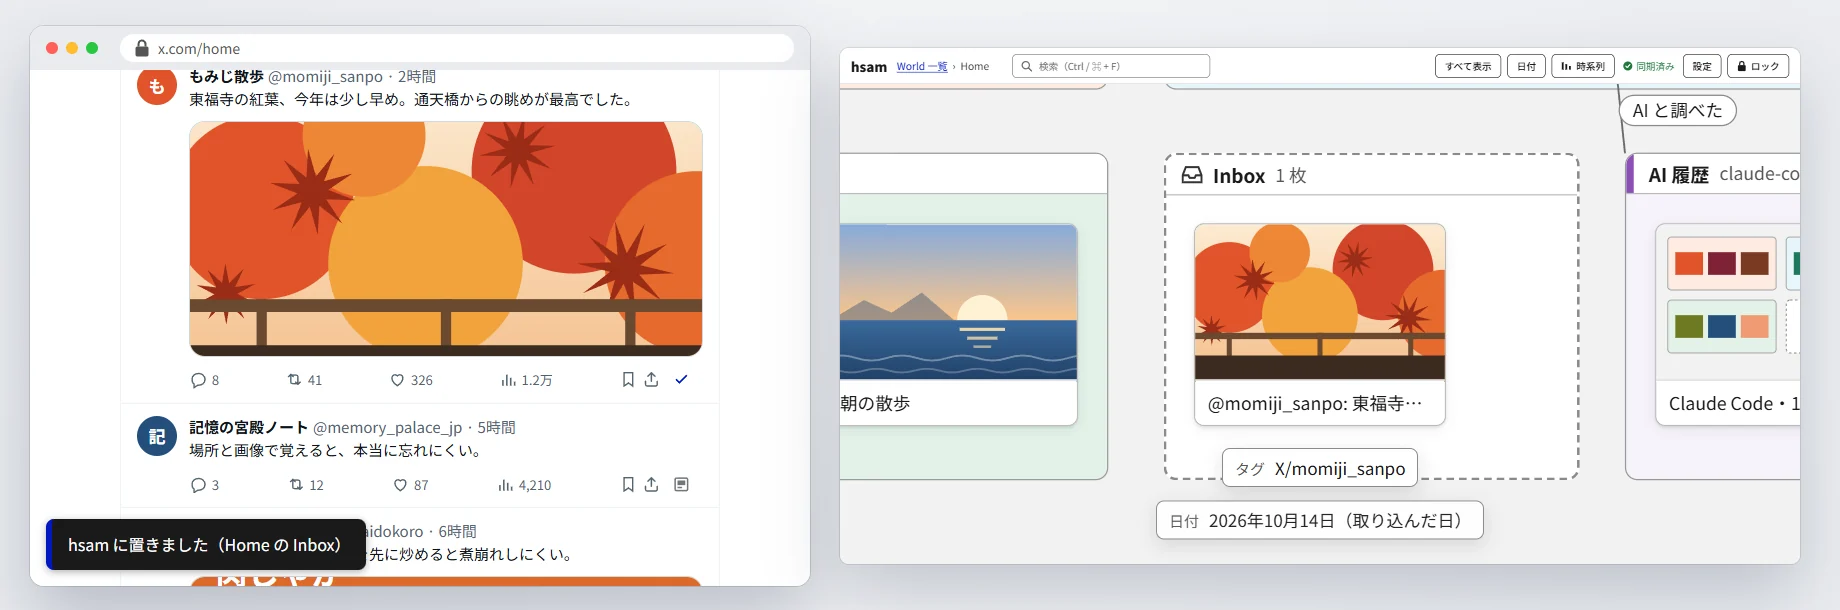This screenshot has height=610, width=1840.
Task: Click share icon on momiji_sanpo post
Action: tap(651, 380)
